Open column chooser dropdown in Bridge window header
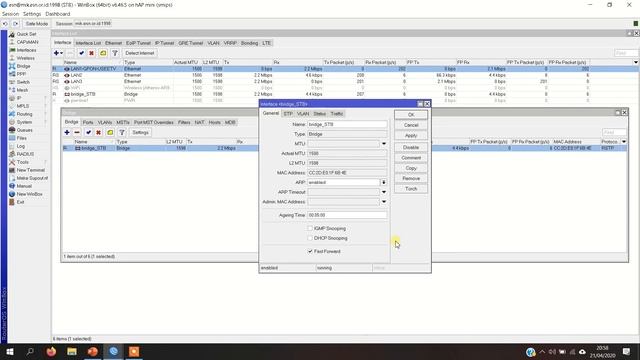Image resolution: width=640 pixels, height=360 pixels. [x=624, y=142]
